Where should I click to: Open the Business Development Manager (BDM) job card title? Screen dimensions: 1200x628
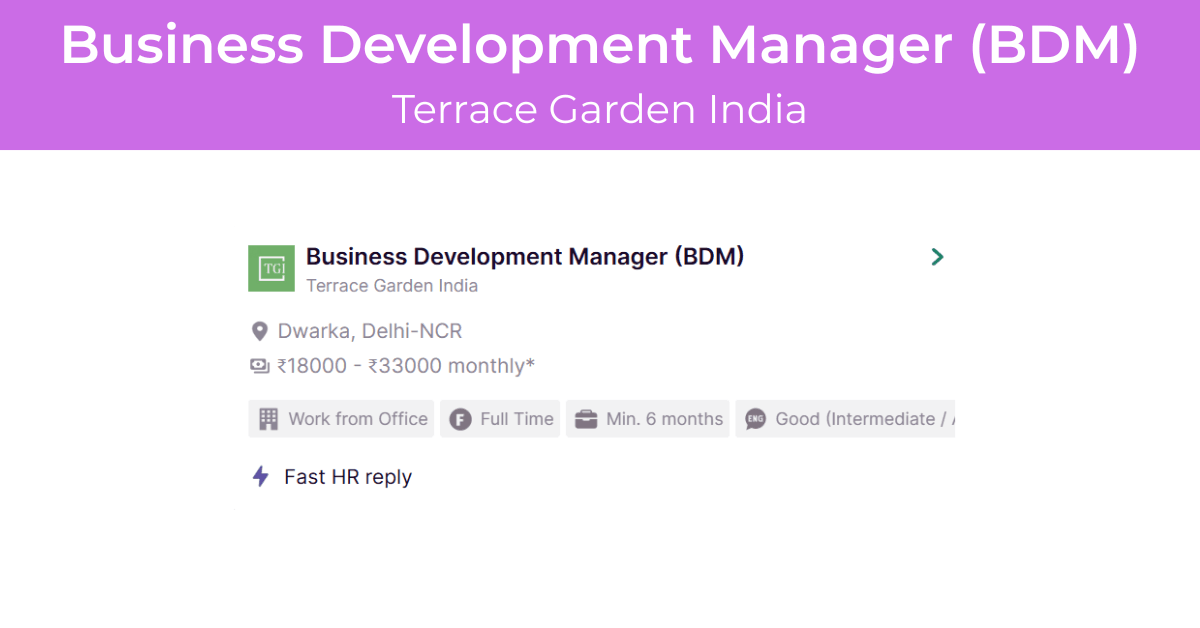click(x=525, y=257)
